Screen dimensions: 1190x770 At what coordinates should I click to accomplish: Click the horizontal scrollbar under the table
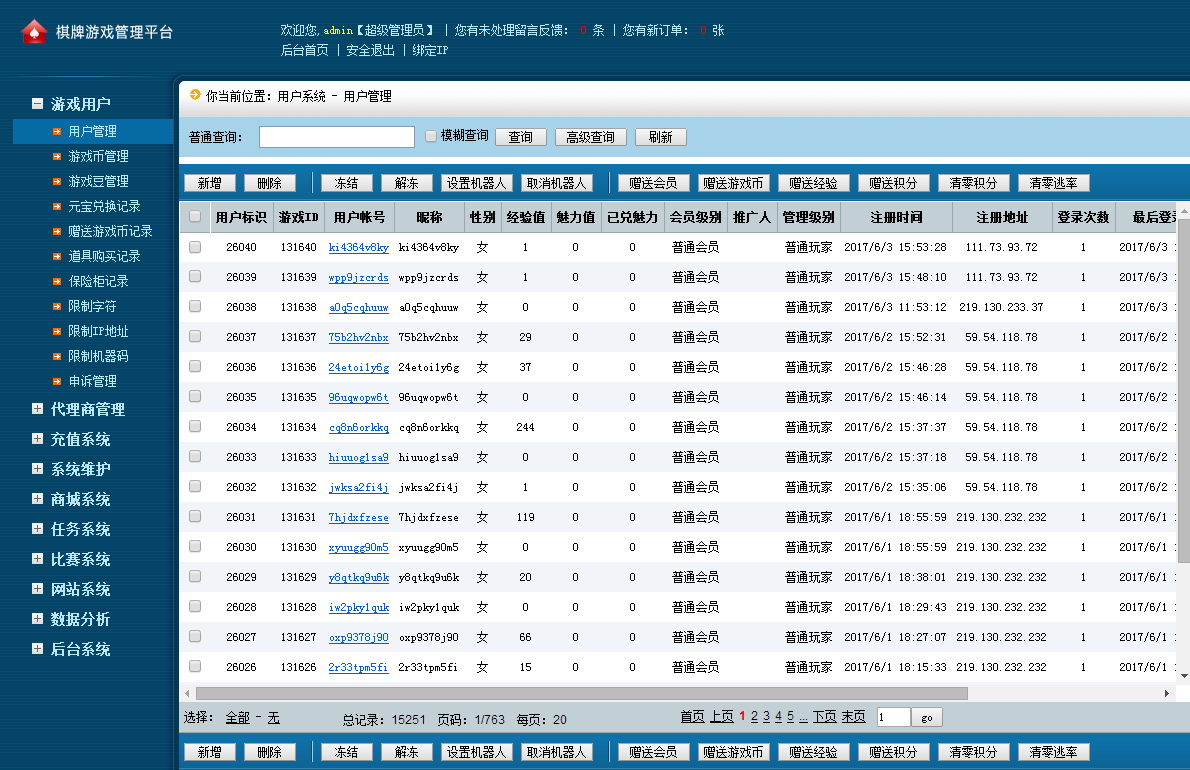[581, 693]
